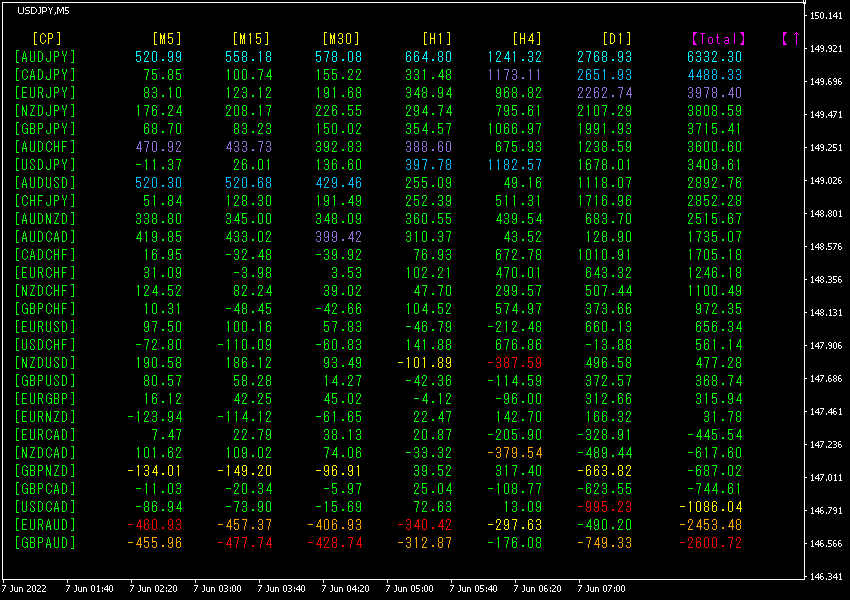Select the [CP] column header
Screen dimensions: 850x600
(x=47, y=38)
